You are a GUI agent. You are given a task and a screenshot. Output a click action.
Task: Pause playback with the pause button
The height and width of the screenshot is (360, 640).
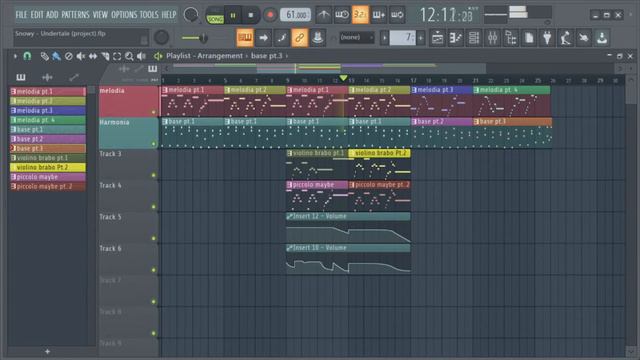point(233,16)
